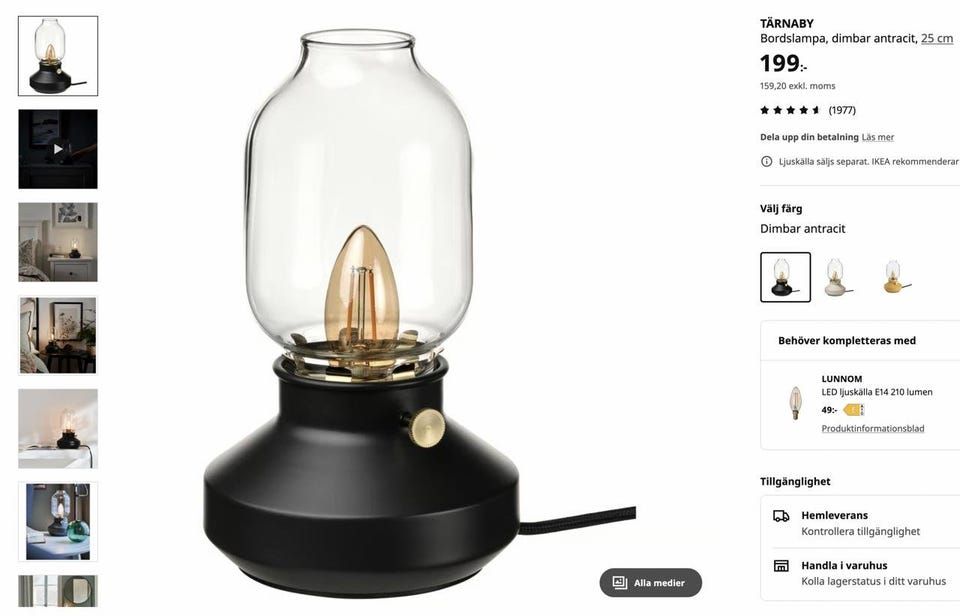The width and height of the screenshot is (960, 616).
Task: Open the Läs mer payment link
Action: pos(877,137)
